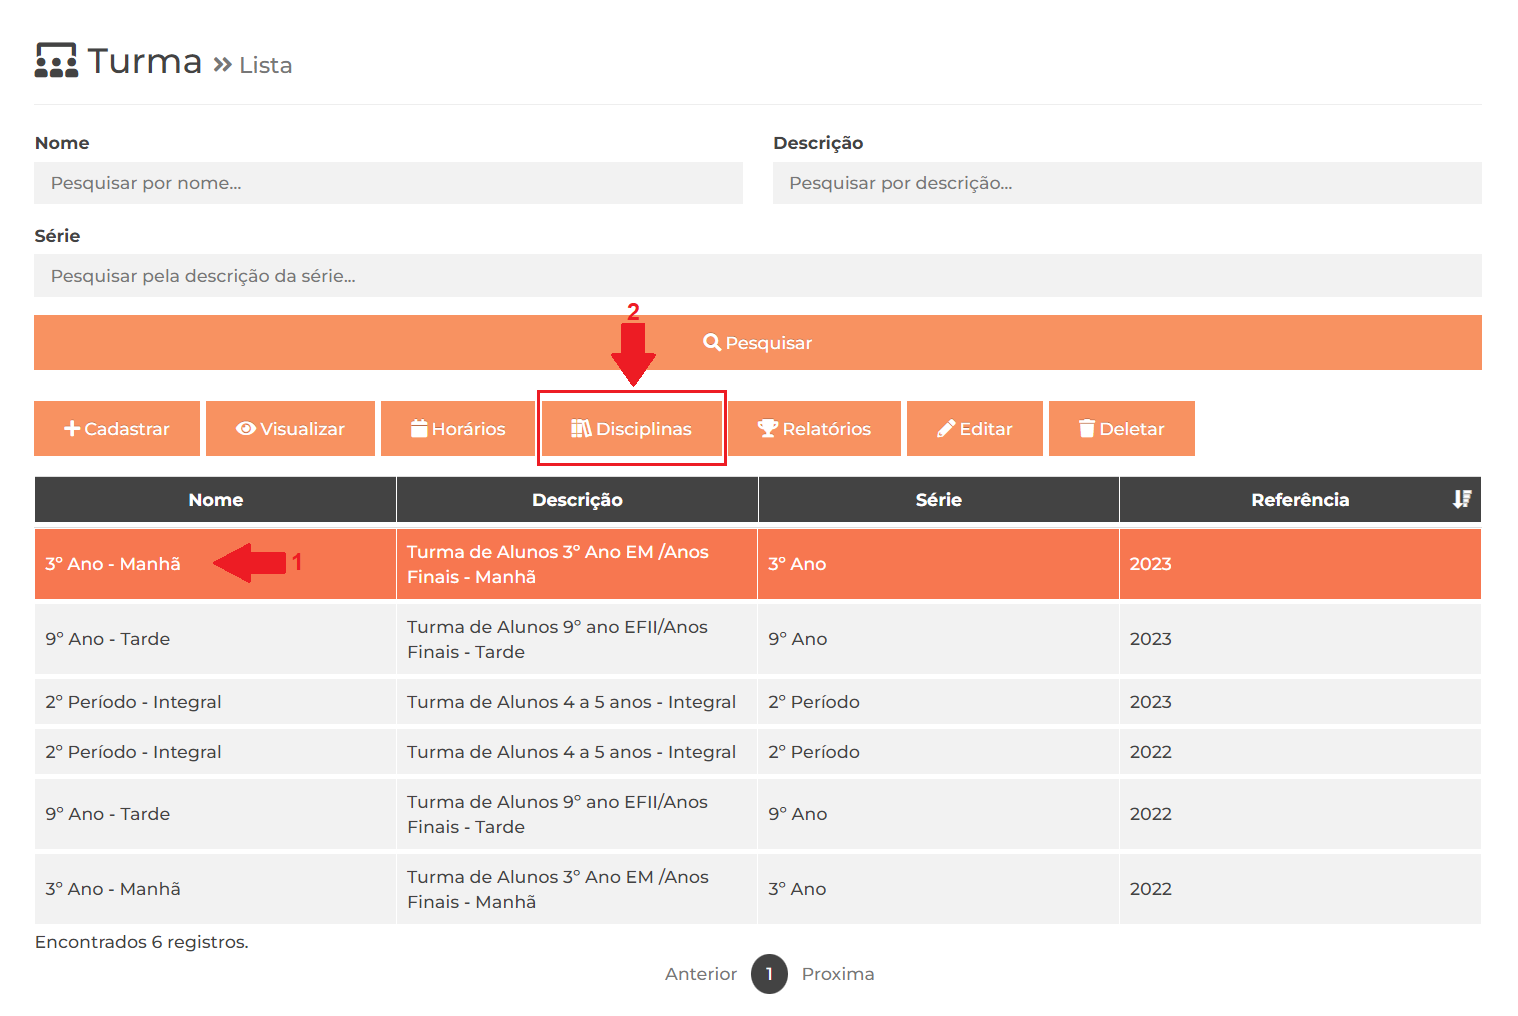Click 4 a 5 anos description in 2022 row
The height and width of the screenshot is (1016, 1518).
[x=571, y=752]
